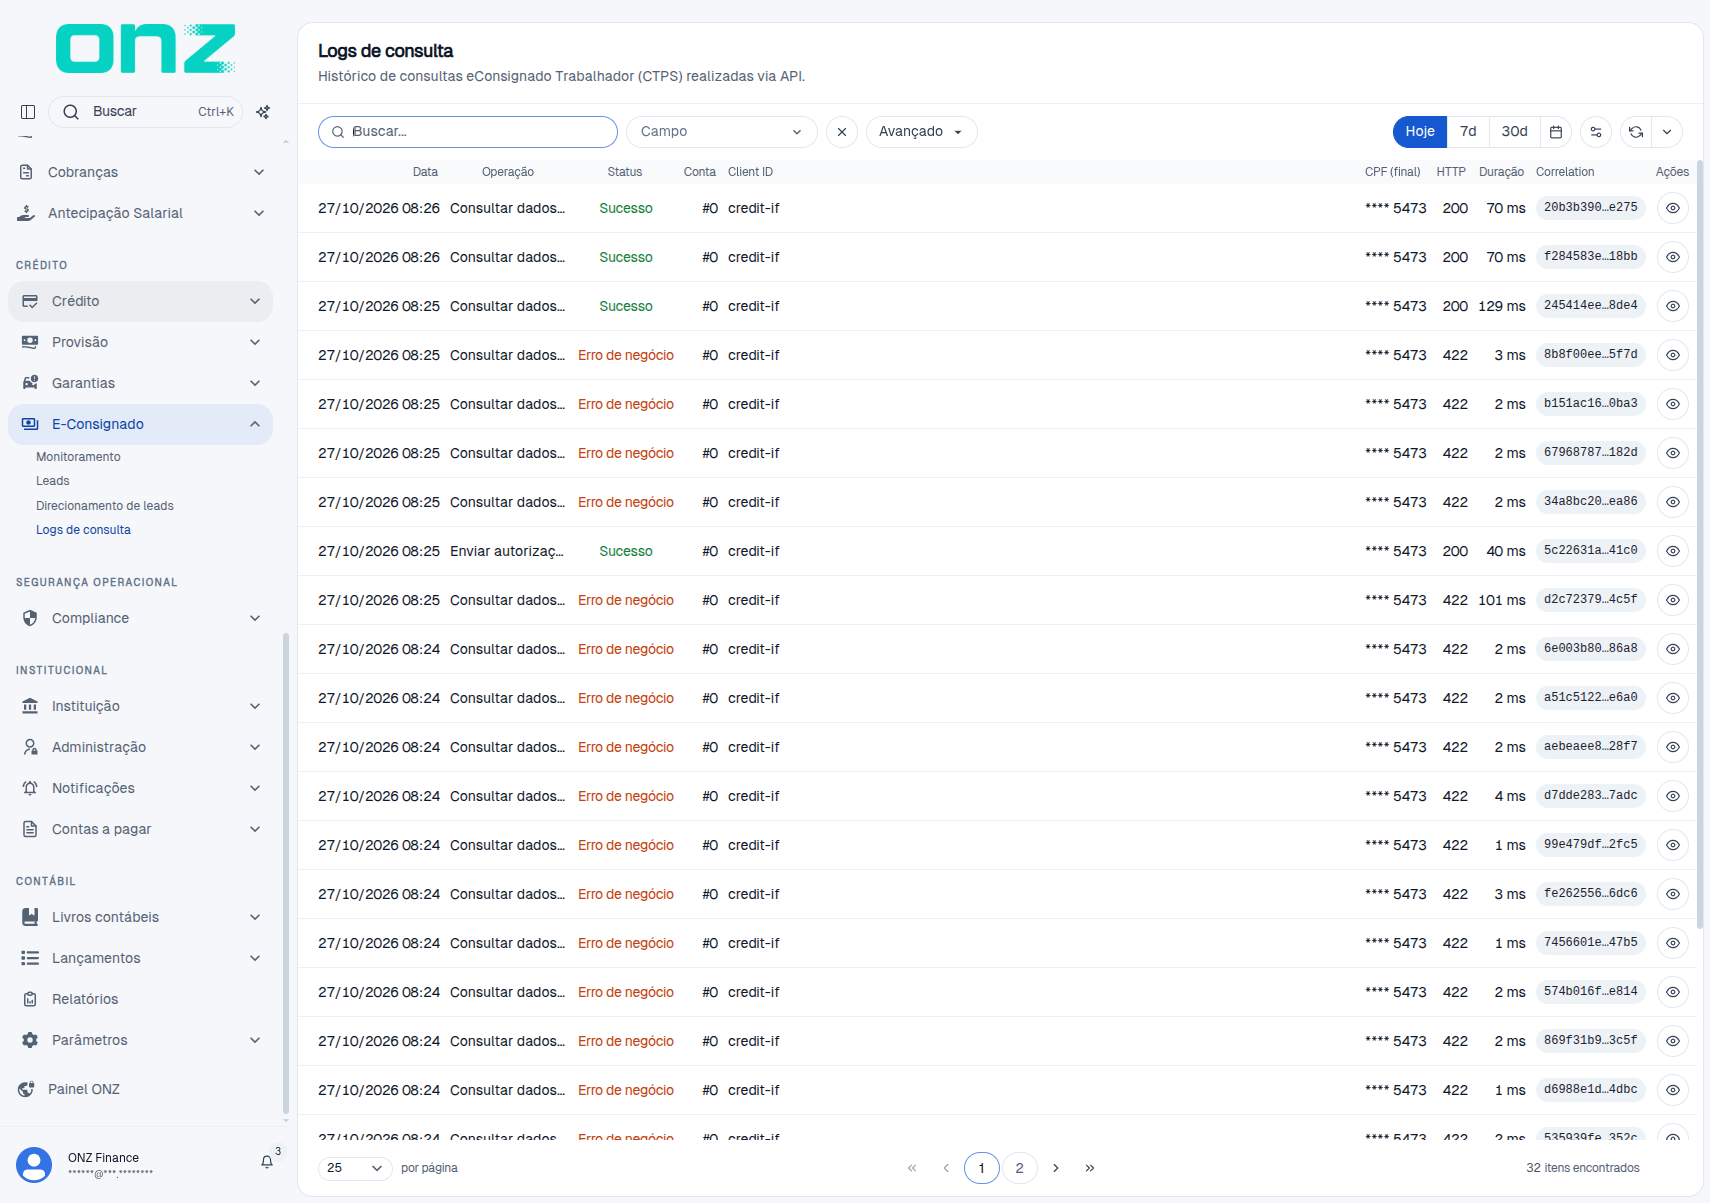Open the calendar date picker icon
Viewport: 1710px width, 1203px height.
[1556, 132]
